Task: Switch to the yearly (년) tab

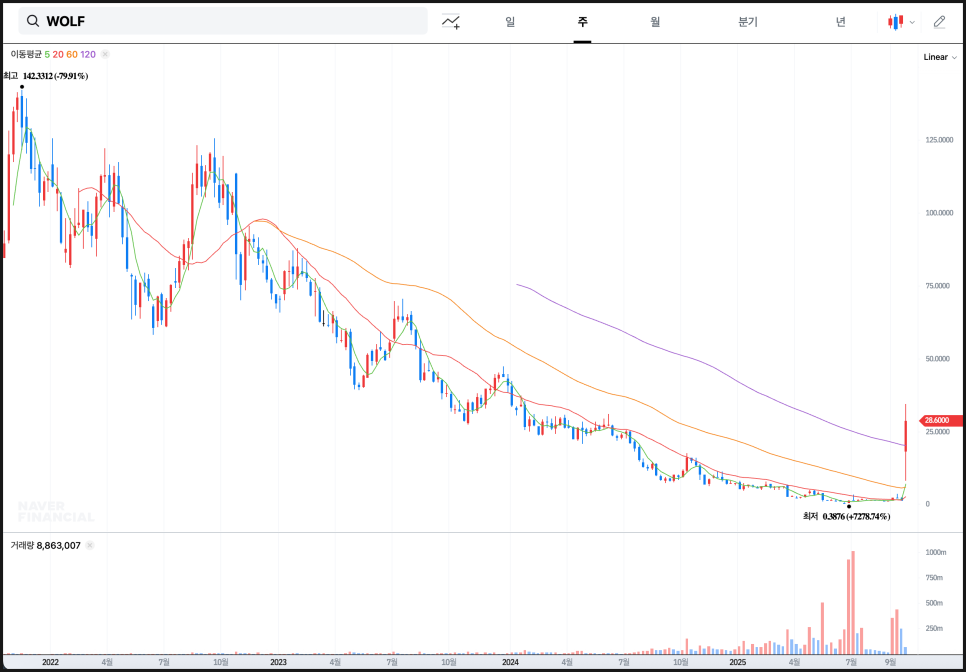Action: (x=841, y=21)
